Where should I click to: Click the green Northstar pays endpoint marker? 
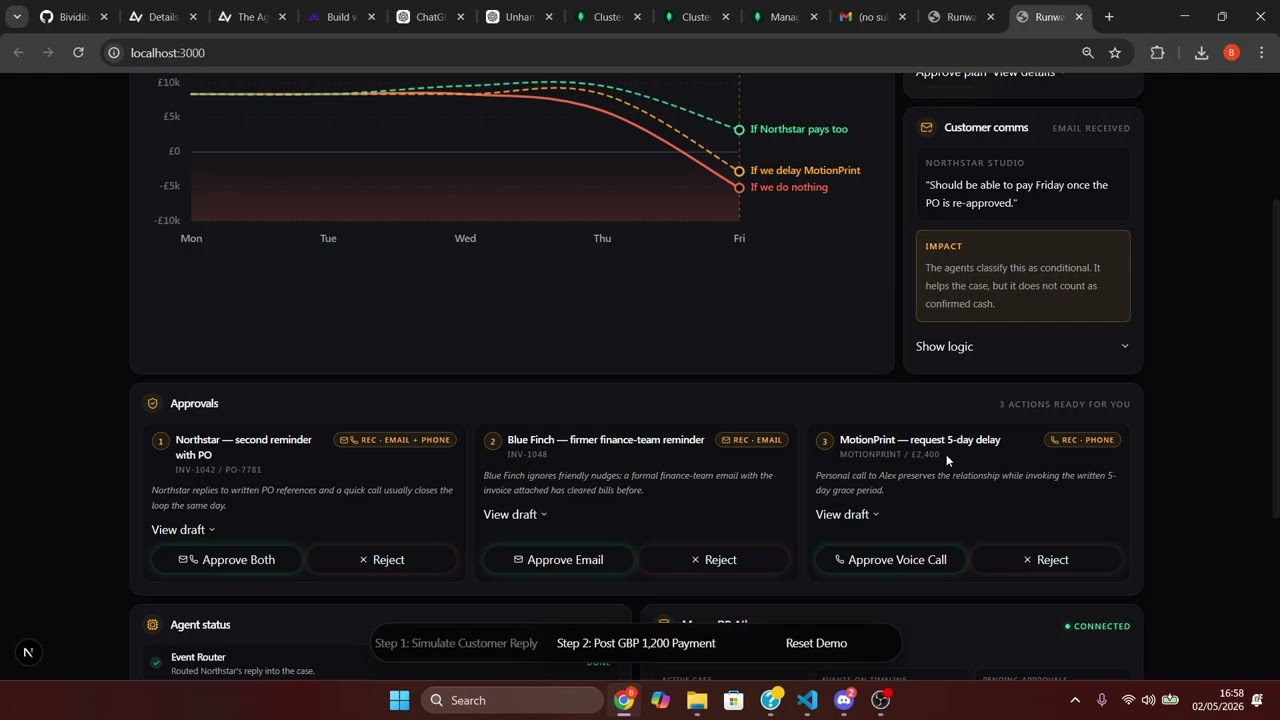(x=739, y=130)
